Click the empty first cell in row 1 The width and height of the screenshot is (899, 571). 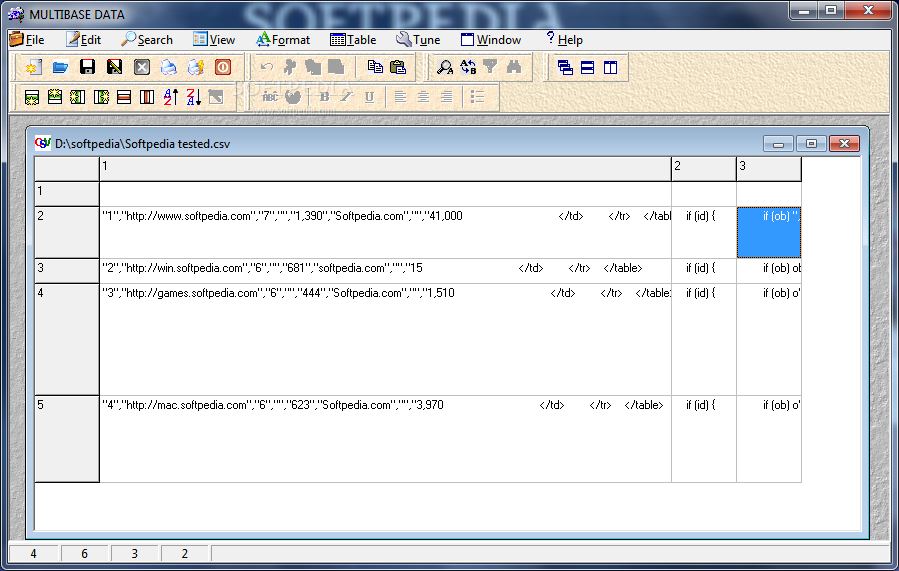point(385,194)
